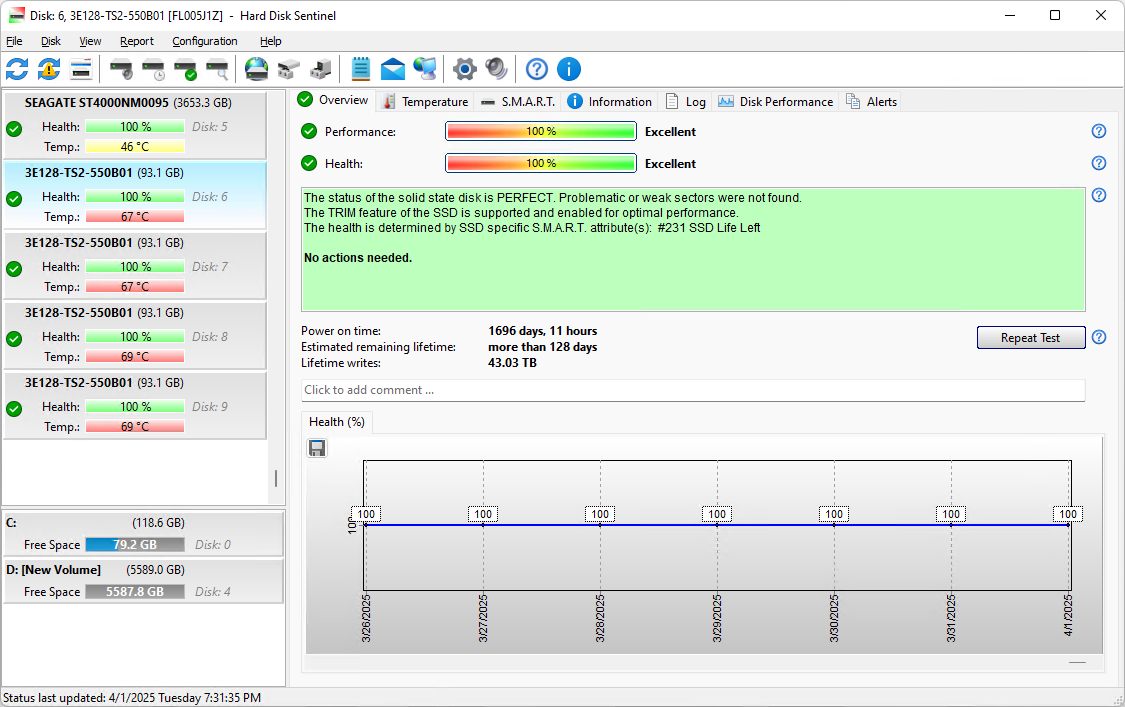The width and height of the screenshot is (1125, 707).
Task: Click the 100 data label at 4/1/2025
Action: click(x=1068, y=514)
